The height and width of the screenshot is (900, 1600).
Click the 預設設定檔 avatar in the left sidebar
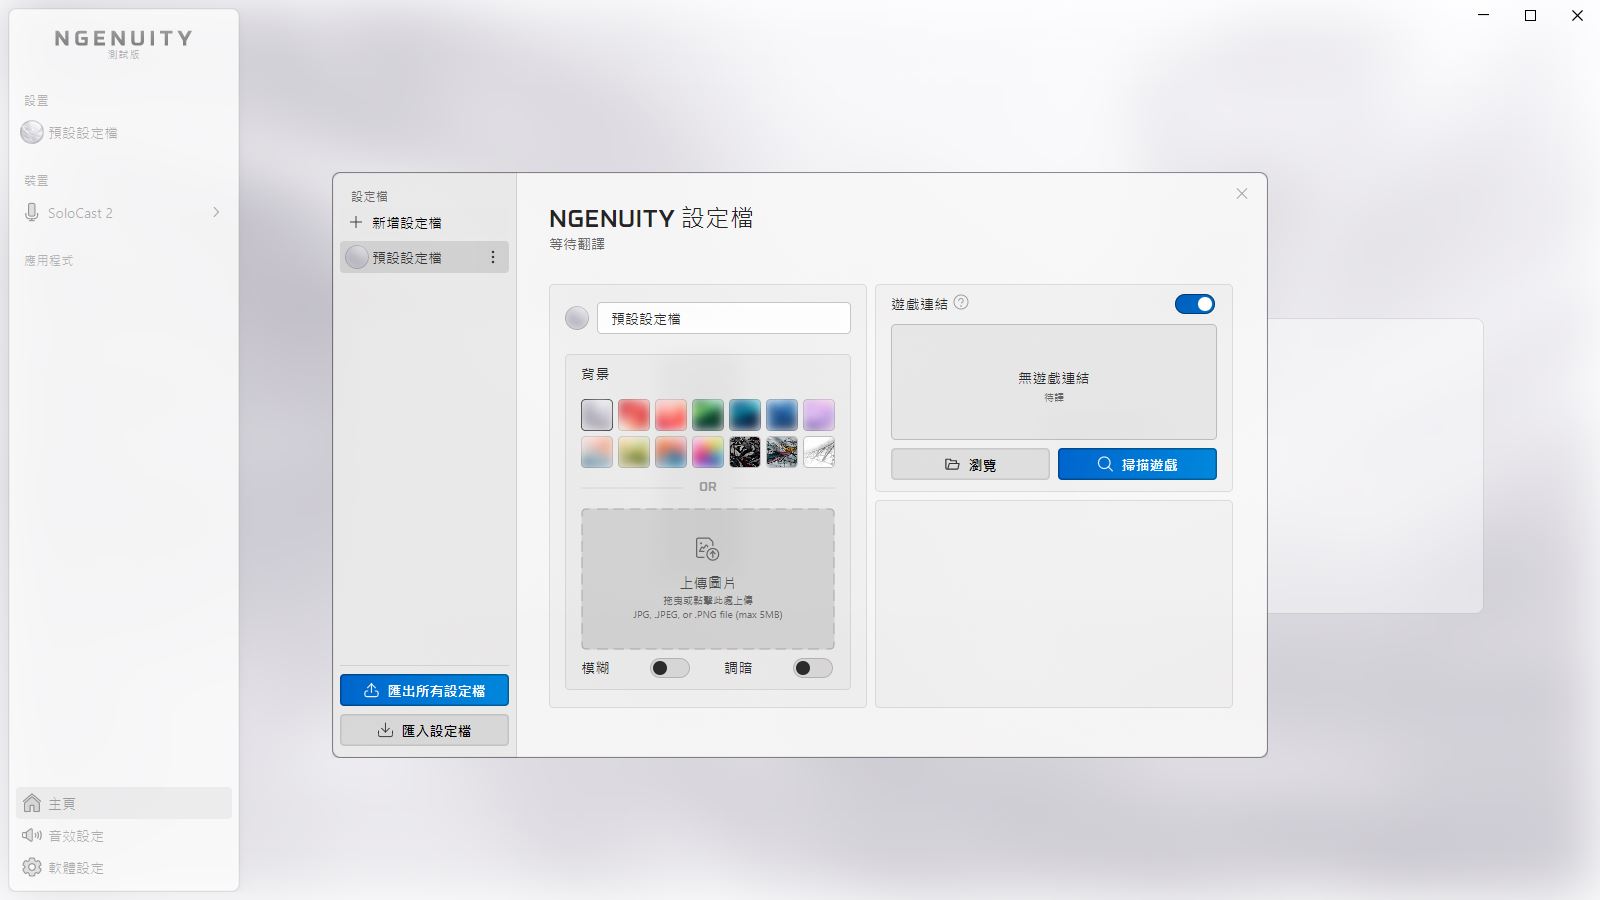point(32,132)
